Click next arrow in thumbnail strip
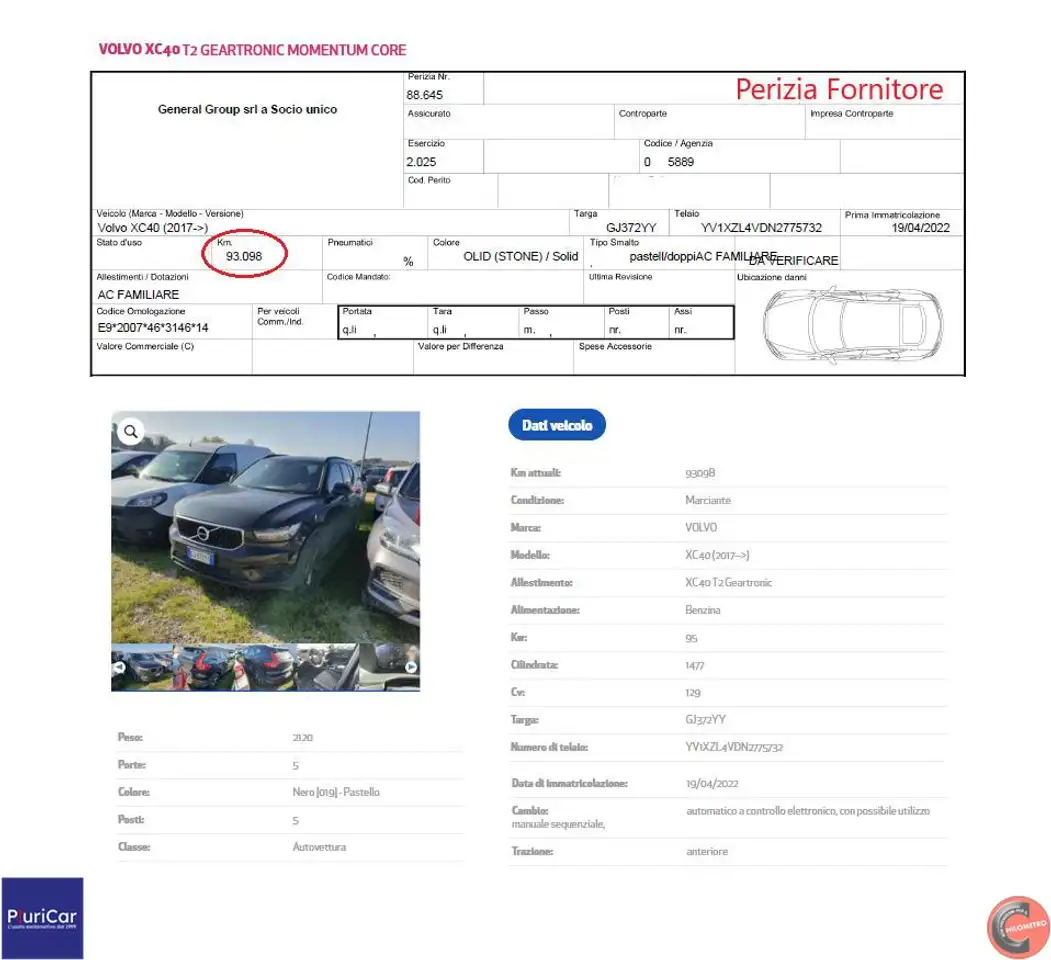The image size is (1051, 960). pyautogui.click(x=411, y=667)
